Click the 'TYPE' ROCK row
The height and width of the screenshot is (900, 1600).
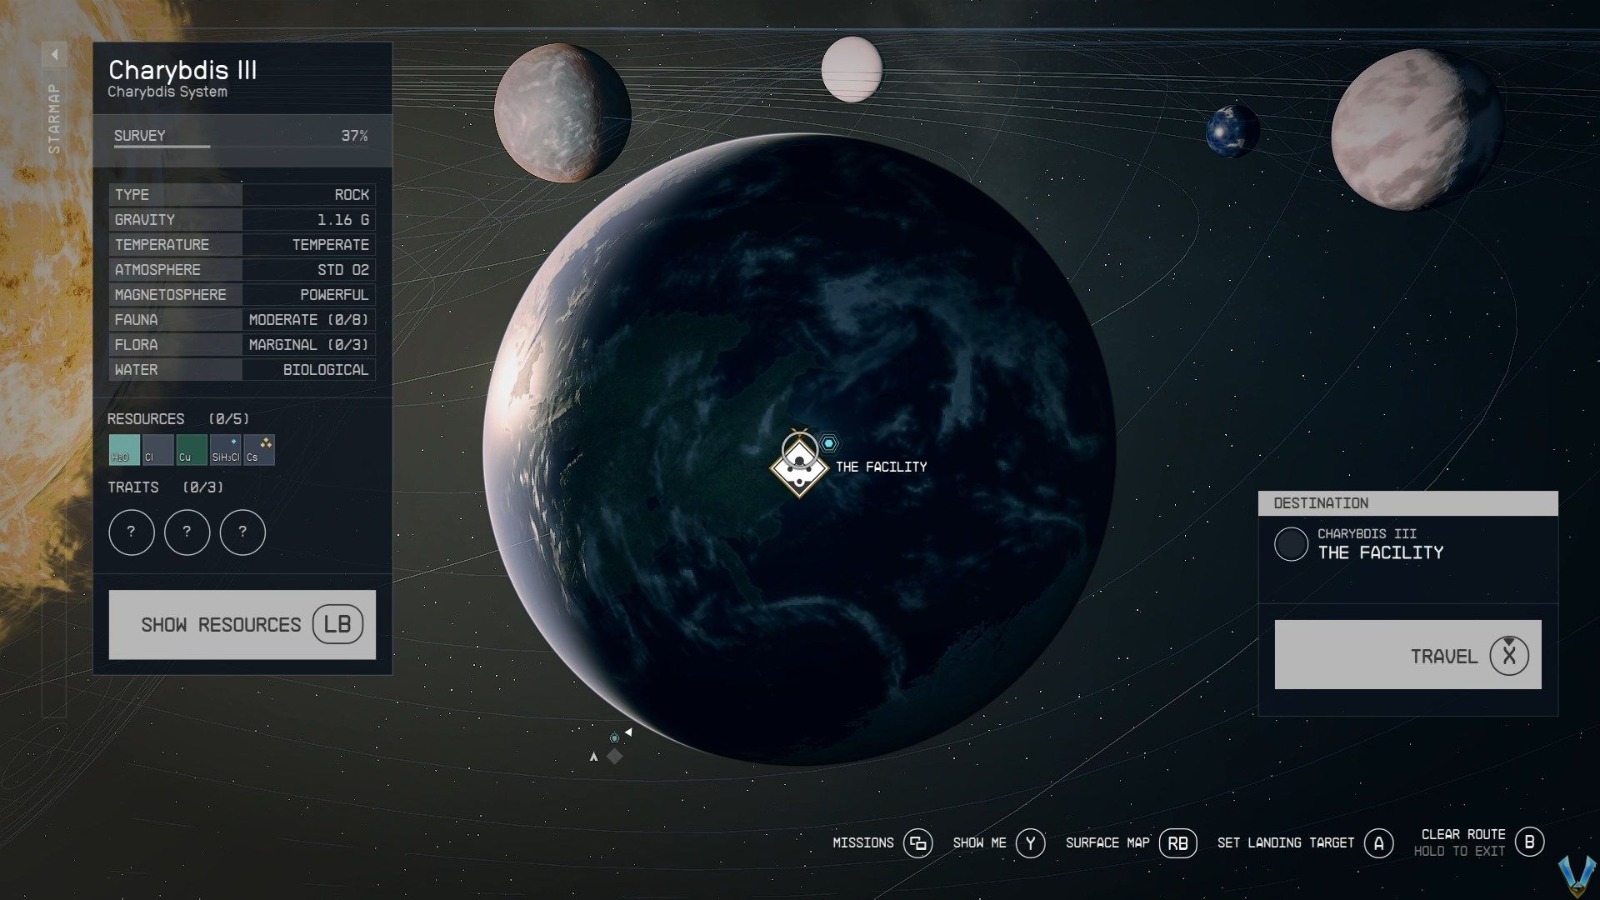point(242,194)
